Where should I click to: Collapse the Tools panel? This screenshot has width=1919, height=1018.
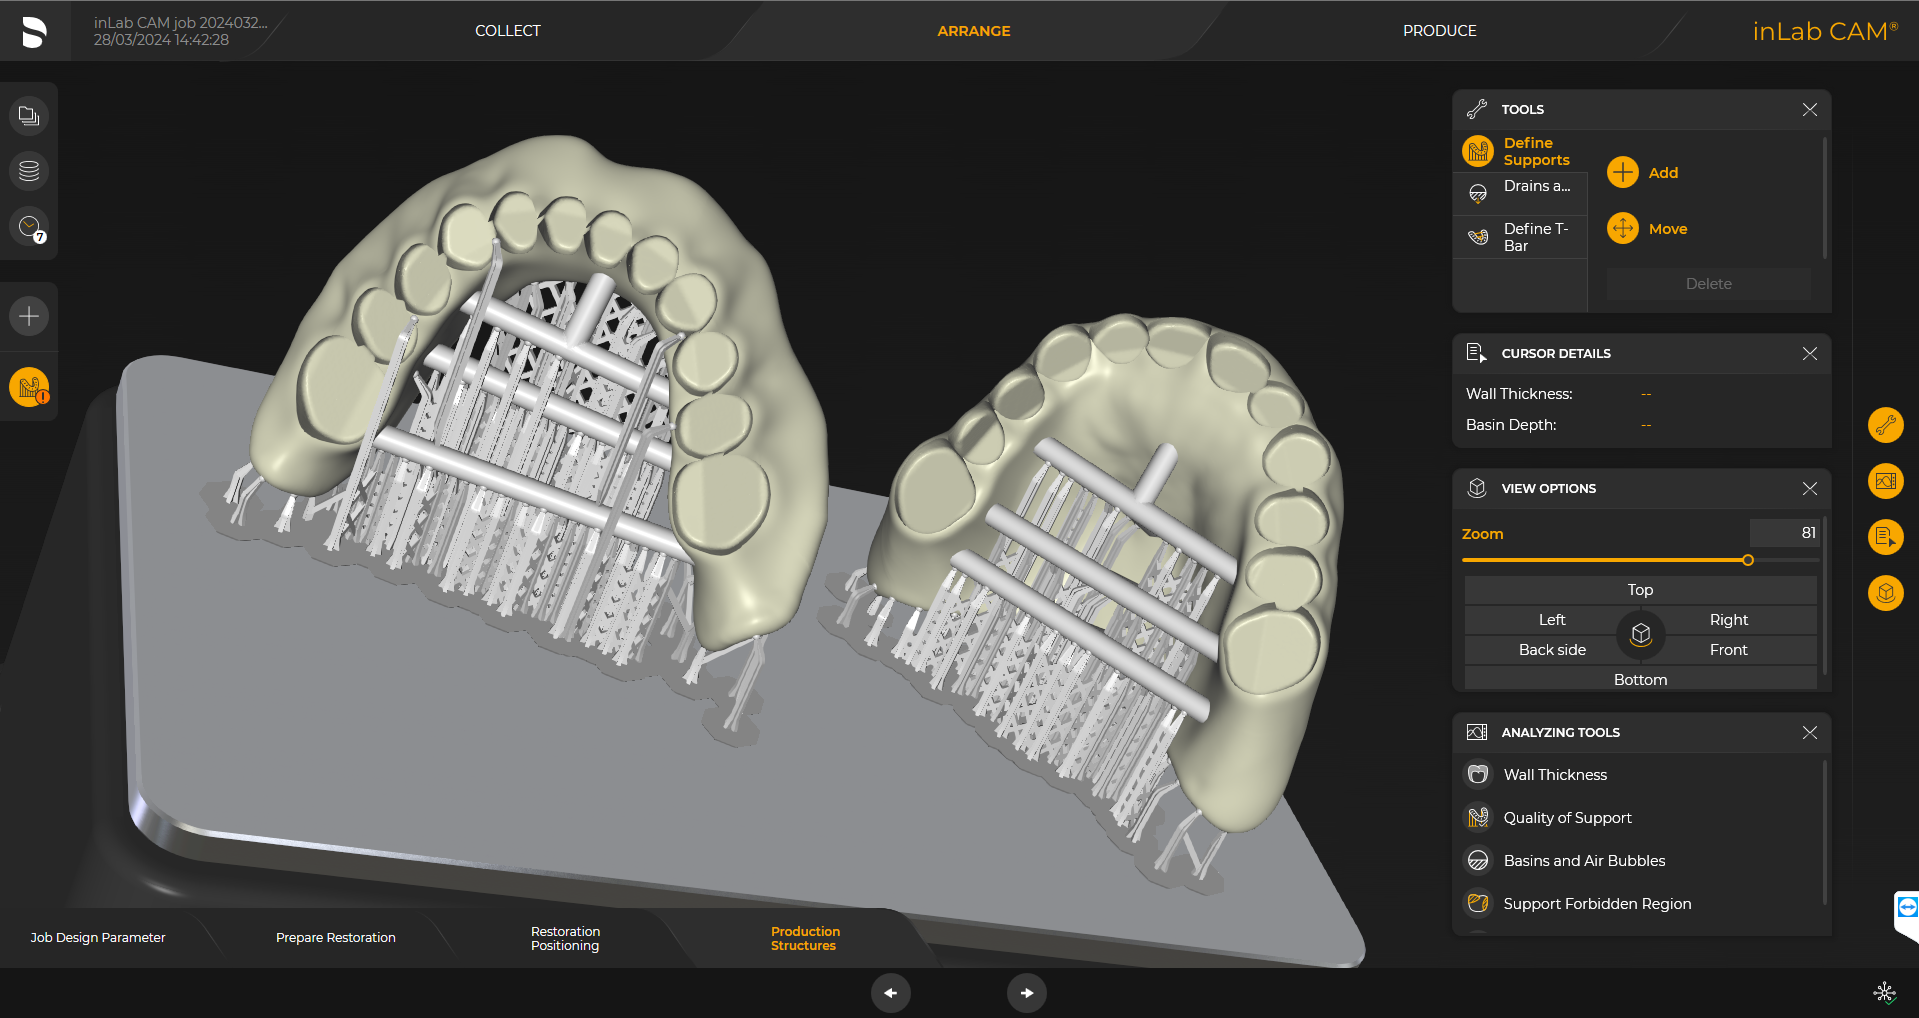pos(1809,110)
